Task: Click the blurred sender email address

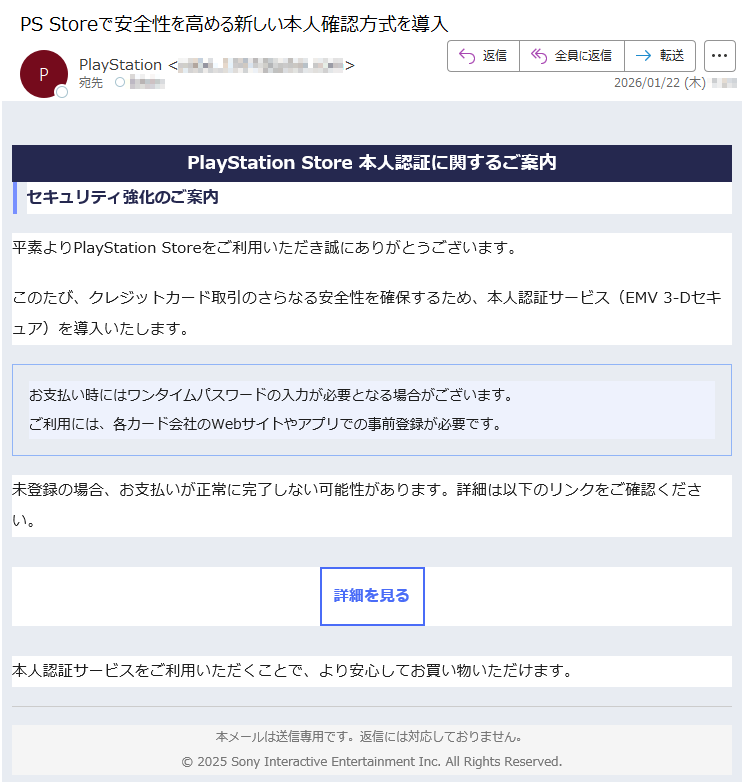Action: click(x=261, y=65)
